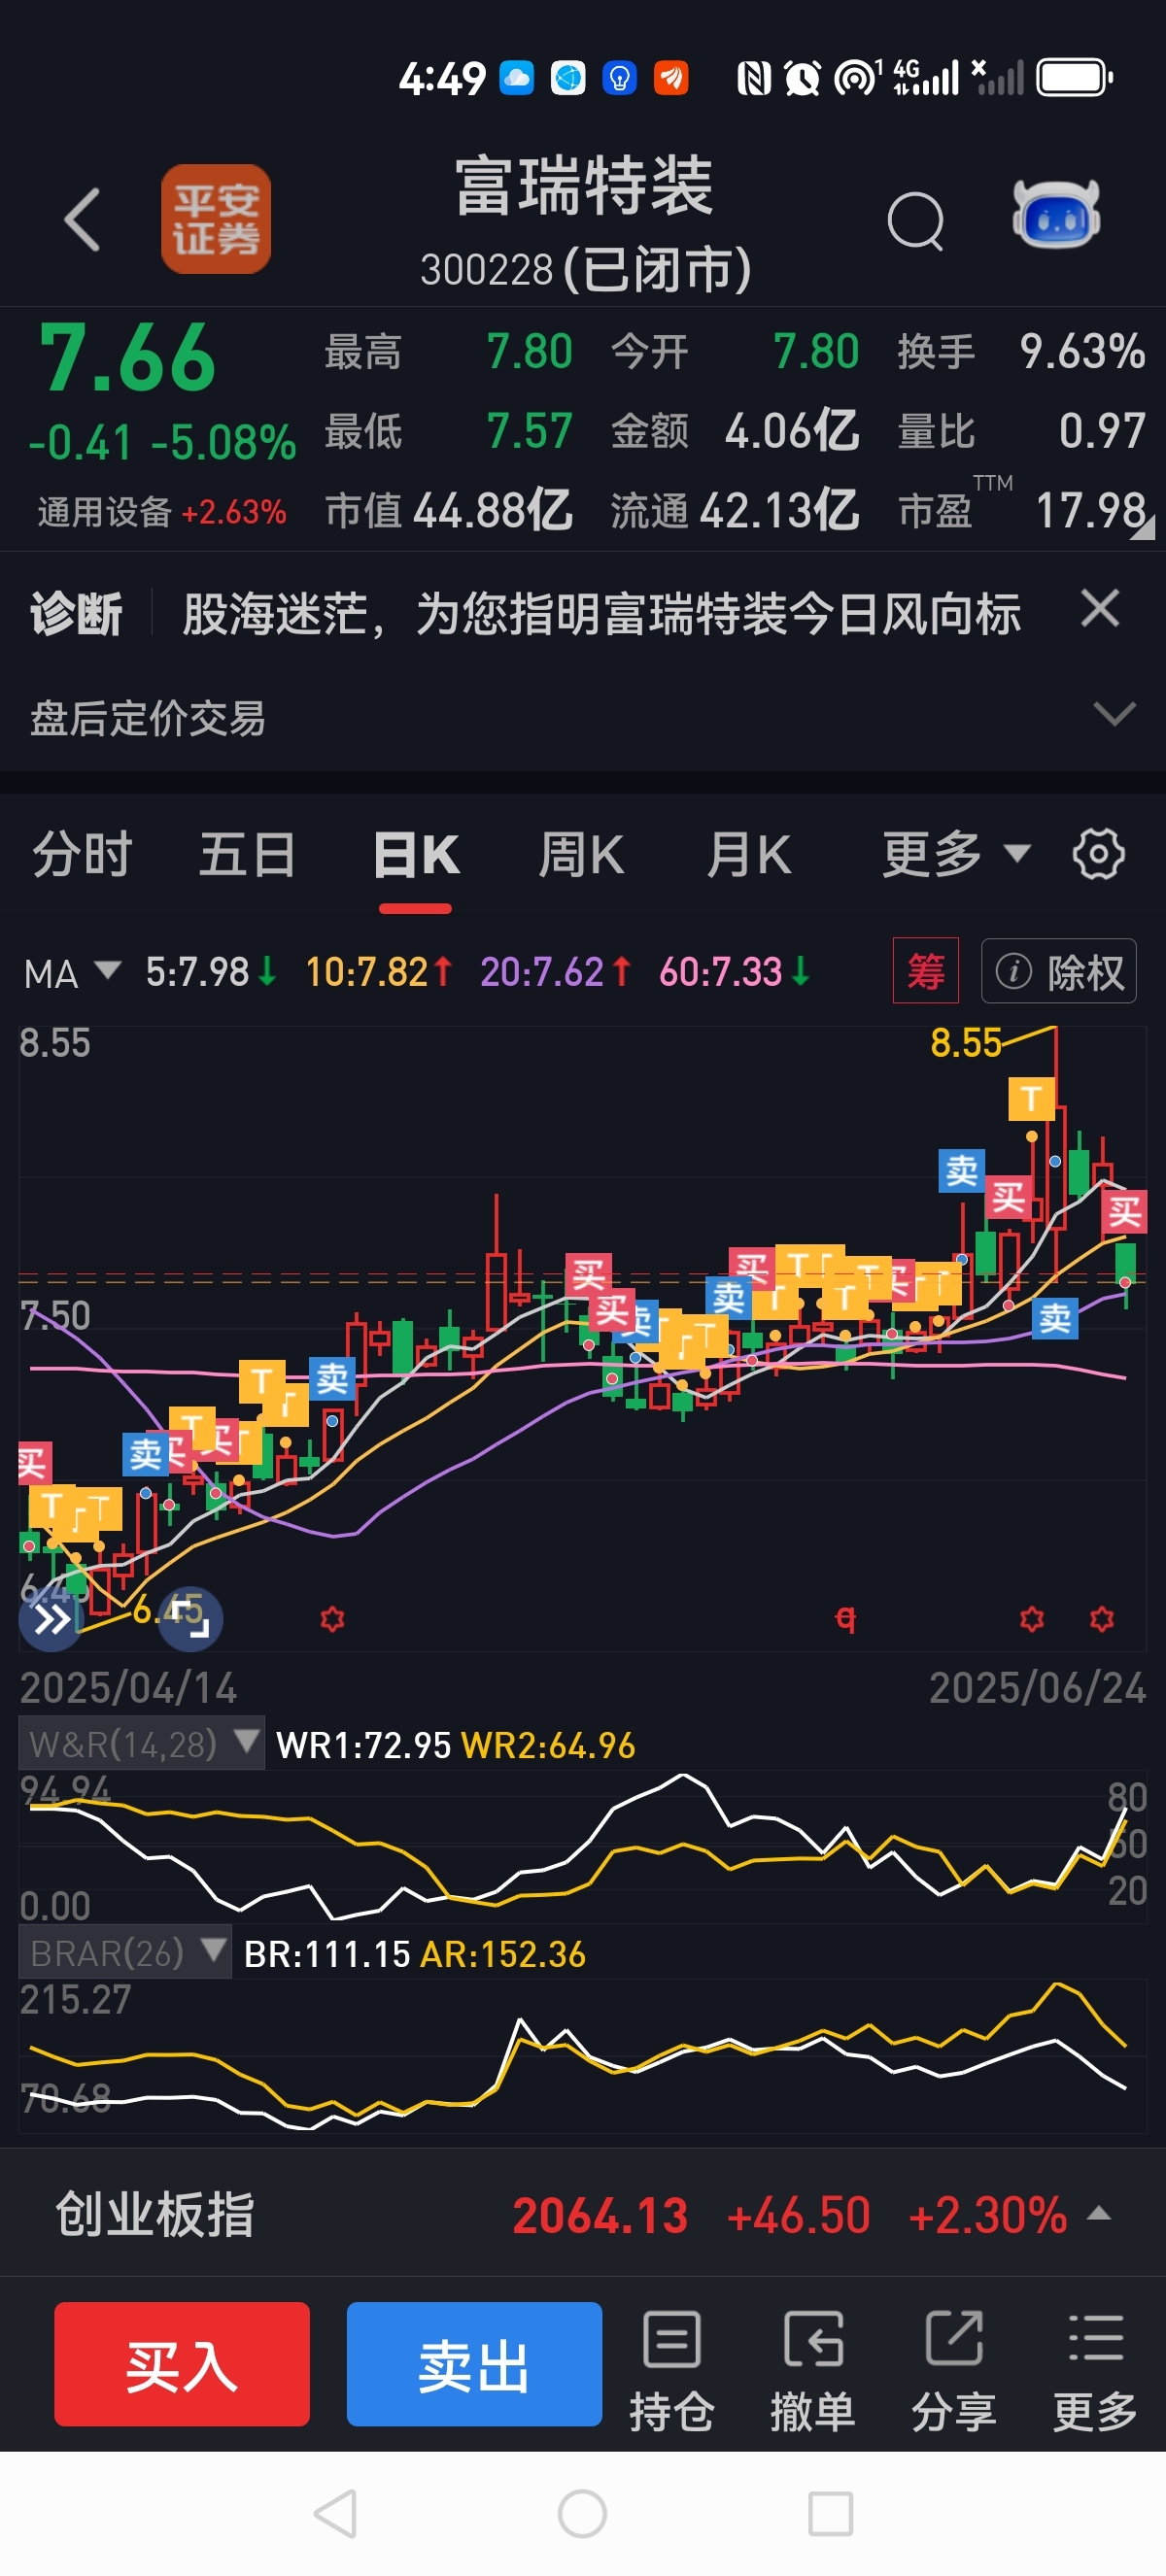
Task: Open 撤单 cancel order icon
Action: [x=812, y=2371]
